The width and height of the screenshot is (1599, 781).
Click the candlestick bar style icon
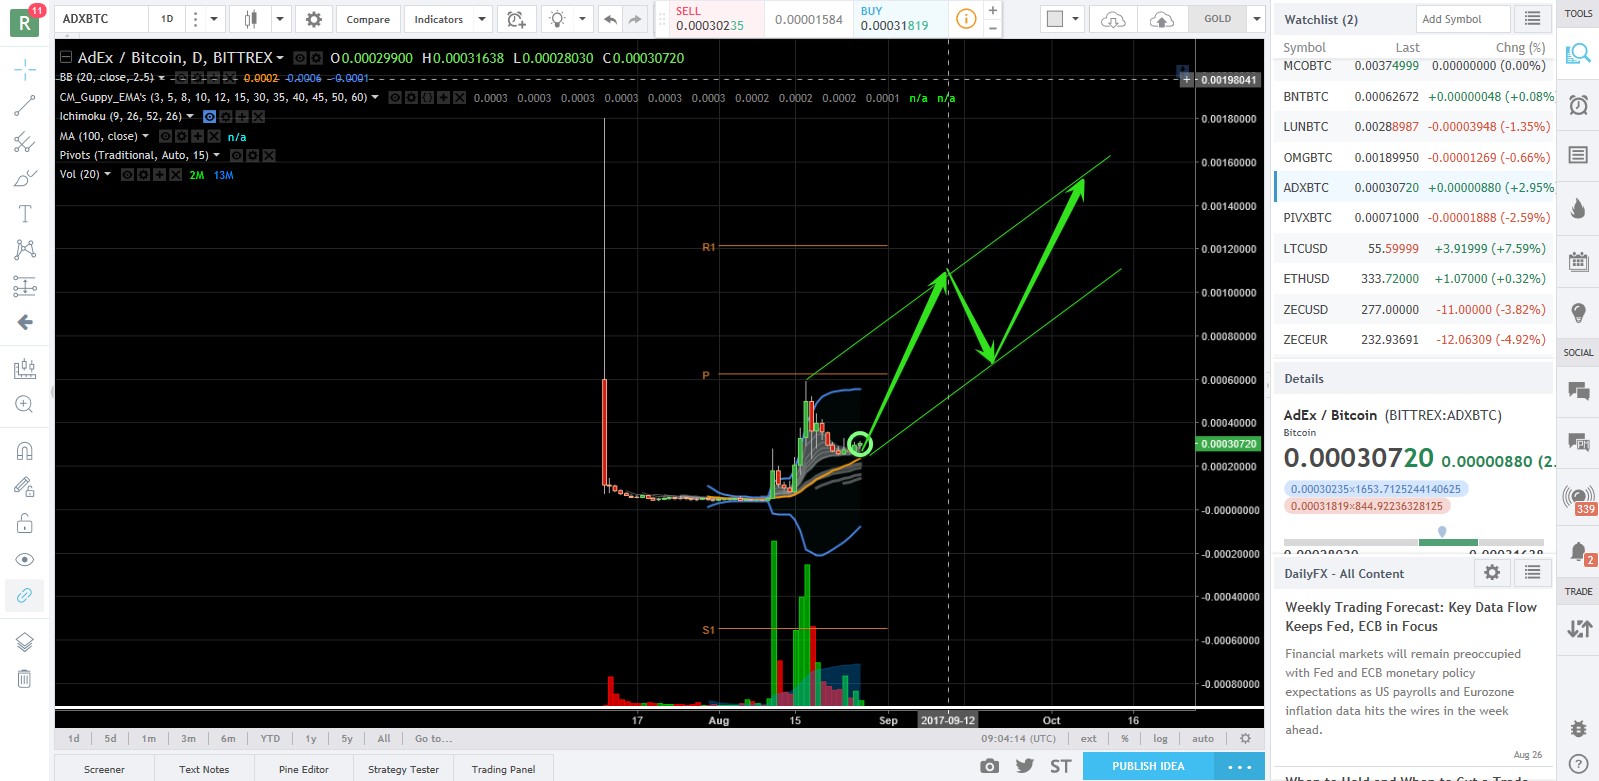click(x=251, y=19)
